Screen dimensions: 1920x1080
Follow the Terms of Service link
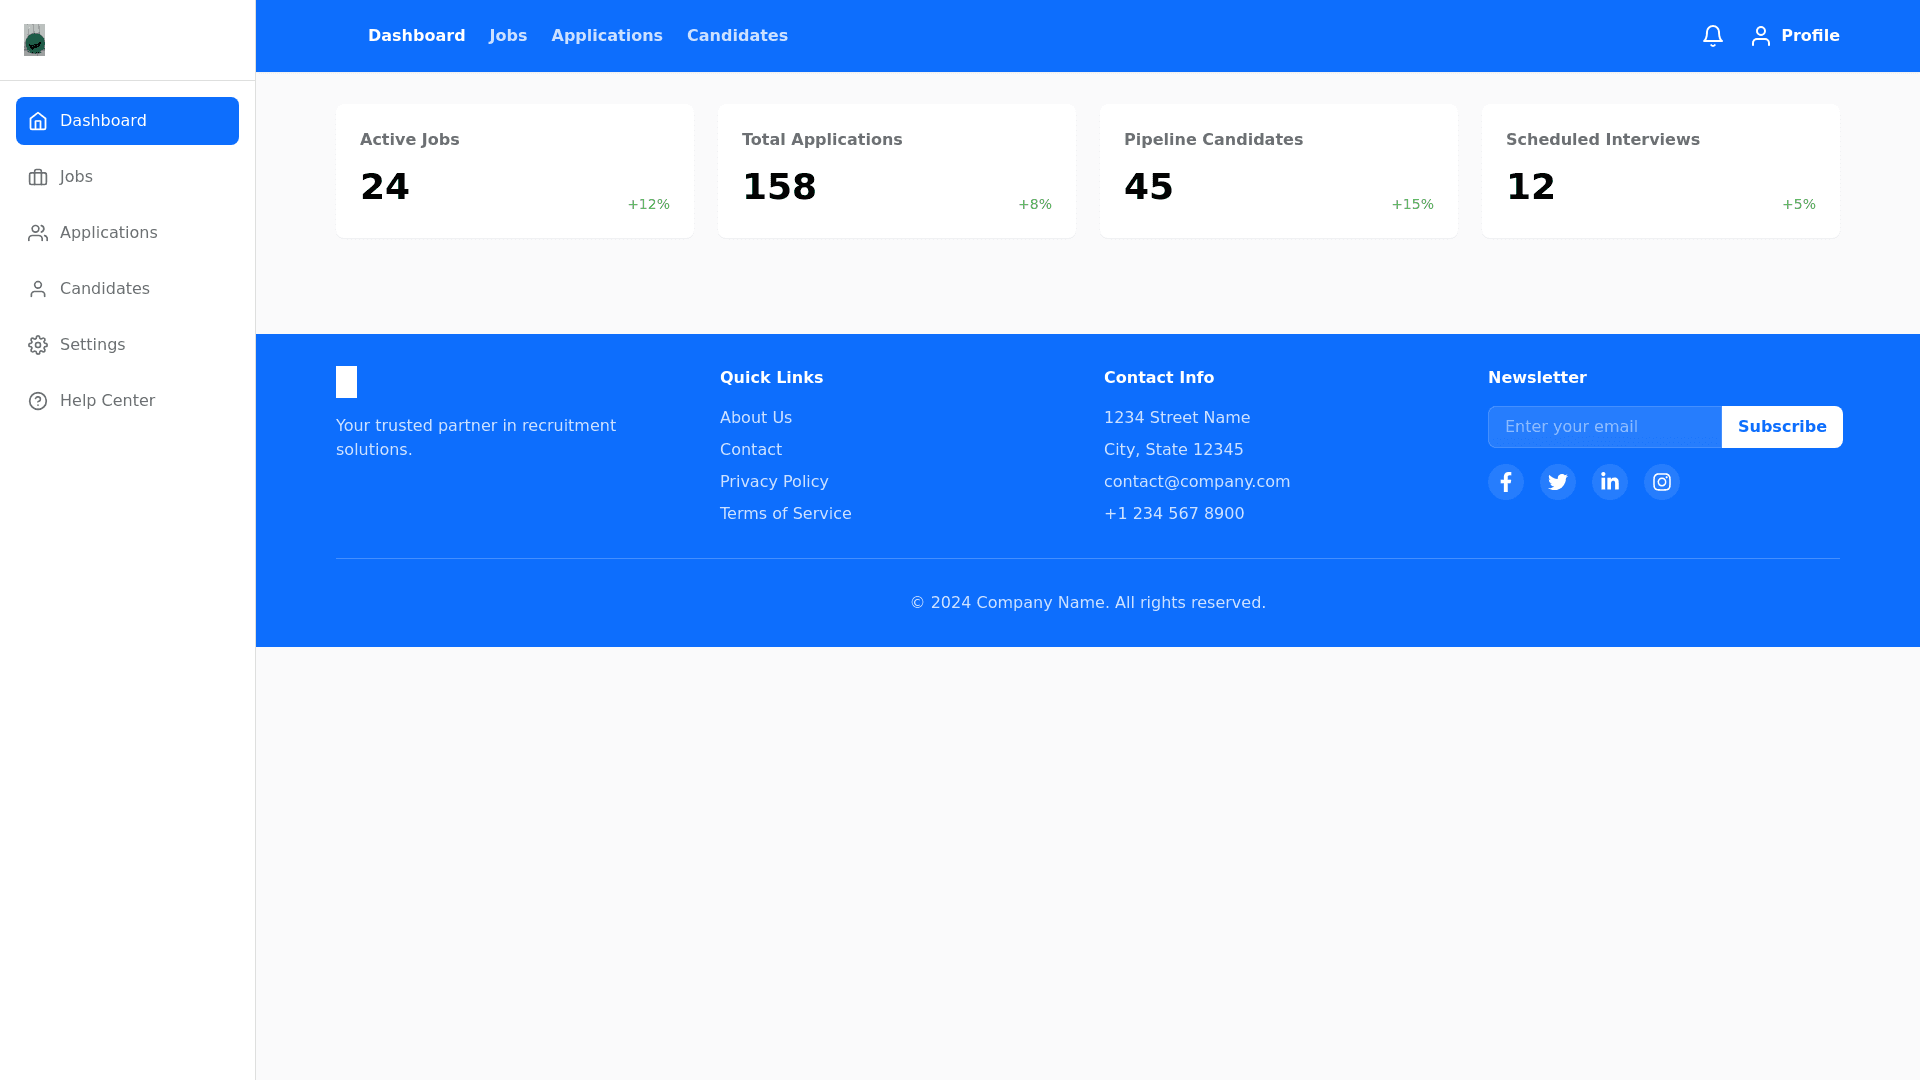pyautogui.click(x=785, y=514)
